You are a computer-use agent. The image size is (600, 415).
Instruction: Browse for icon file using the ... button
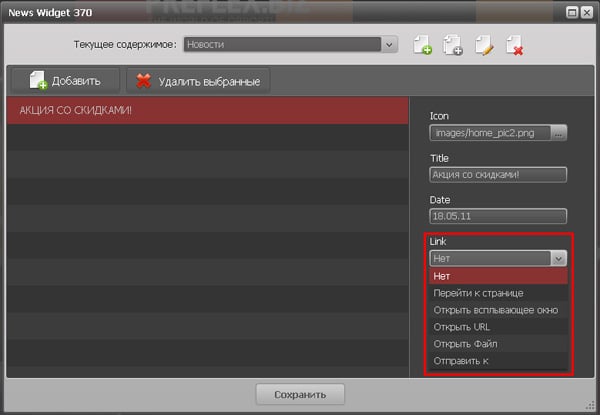point(559,133)
